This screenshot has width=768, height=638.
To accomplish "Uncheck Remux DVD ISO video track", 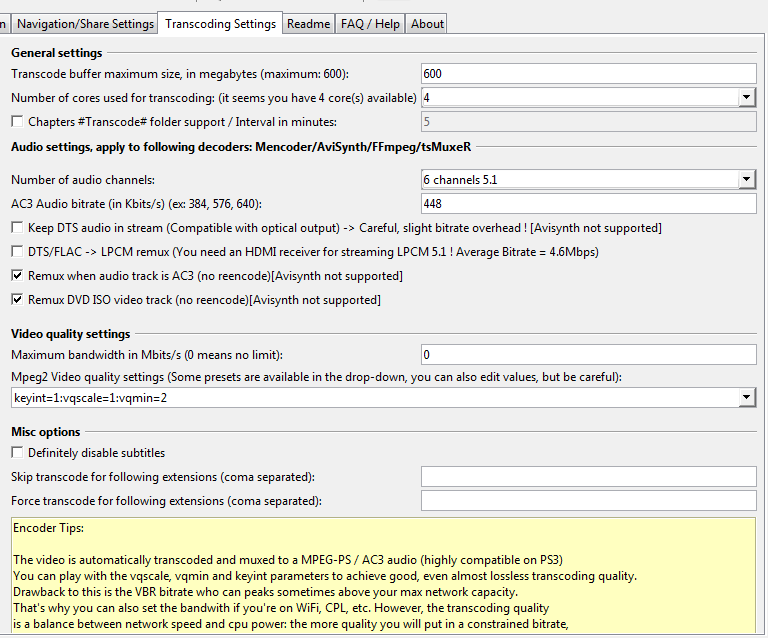I will click(x=17, y=300).
